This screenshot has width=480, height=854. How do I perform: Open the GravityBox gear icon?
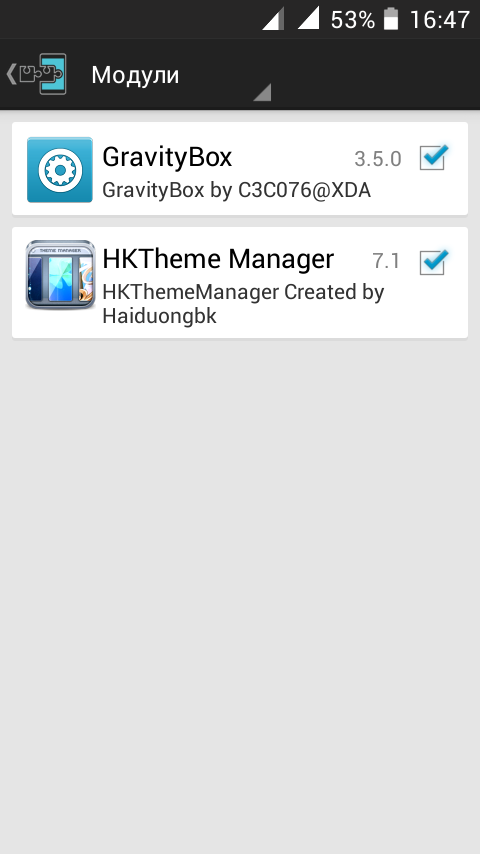coord(60,169)
